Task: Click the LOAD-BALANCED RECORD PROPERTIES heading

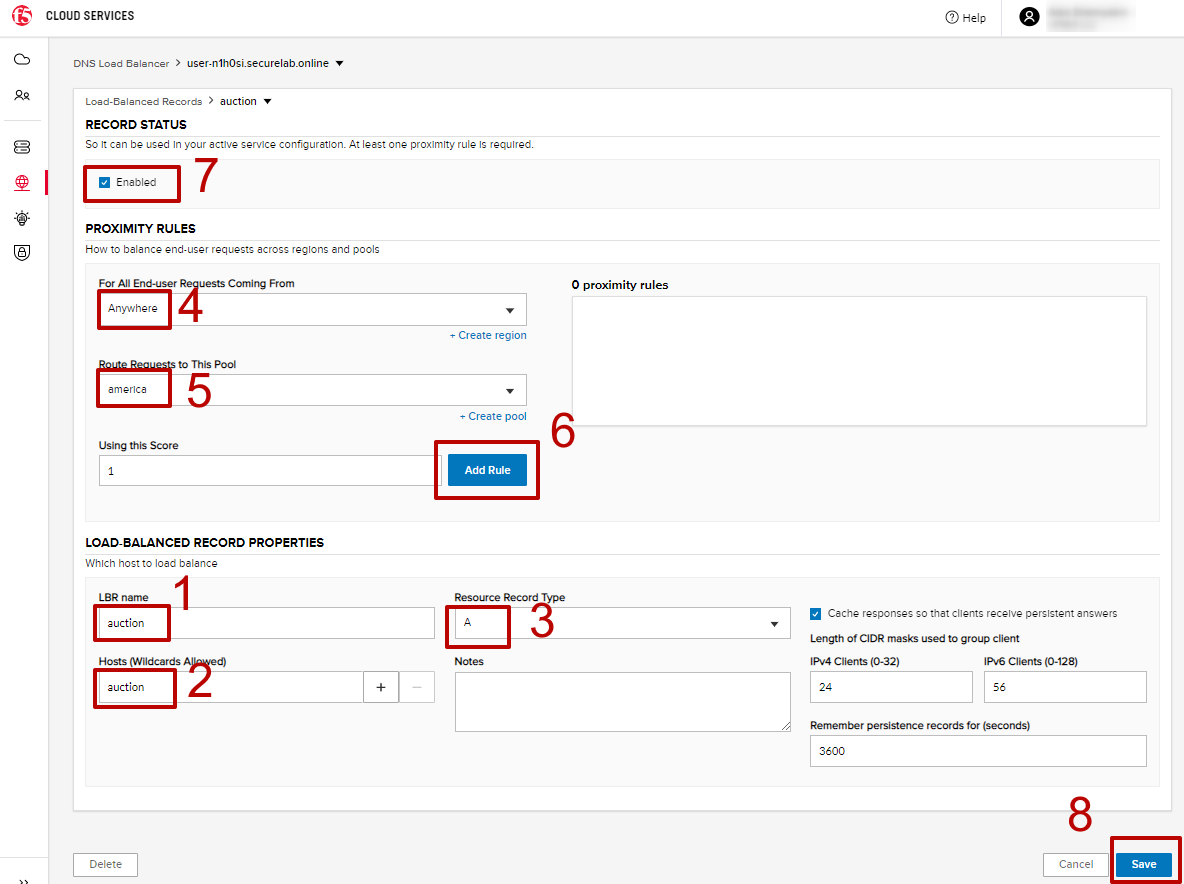Action: 205,542
